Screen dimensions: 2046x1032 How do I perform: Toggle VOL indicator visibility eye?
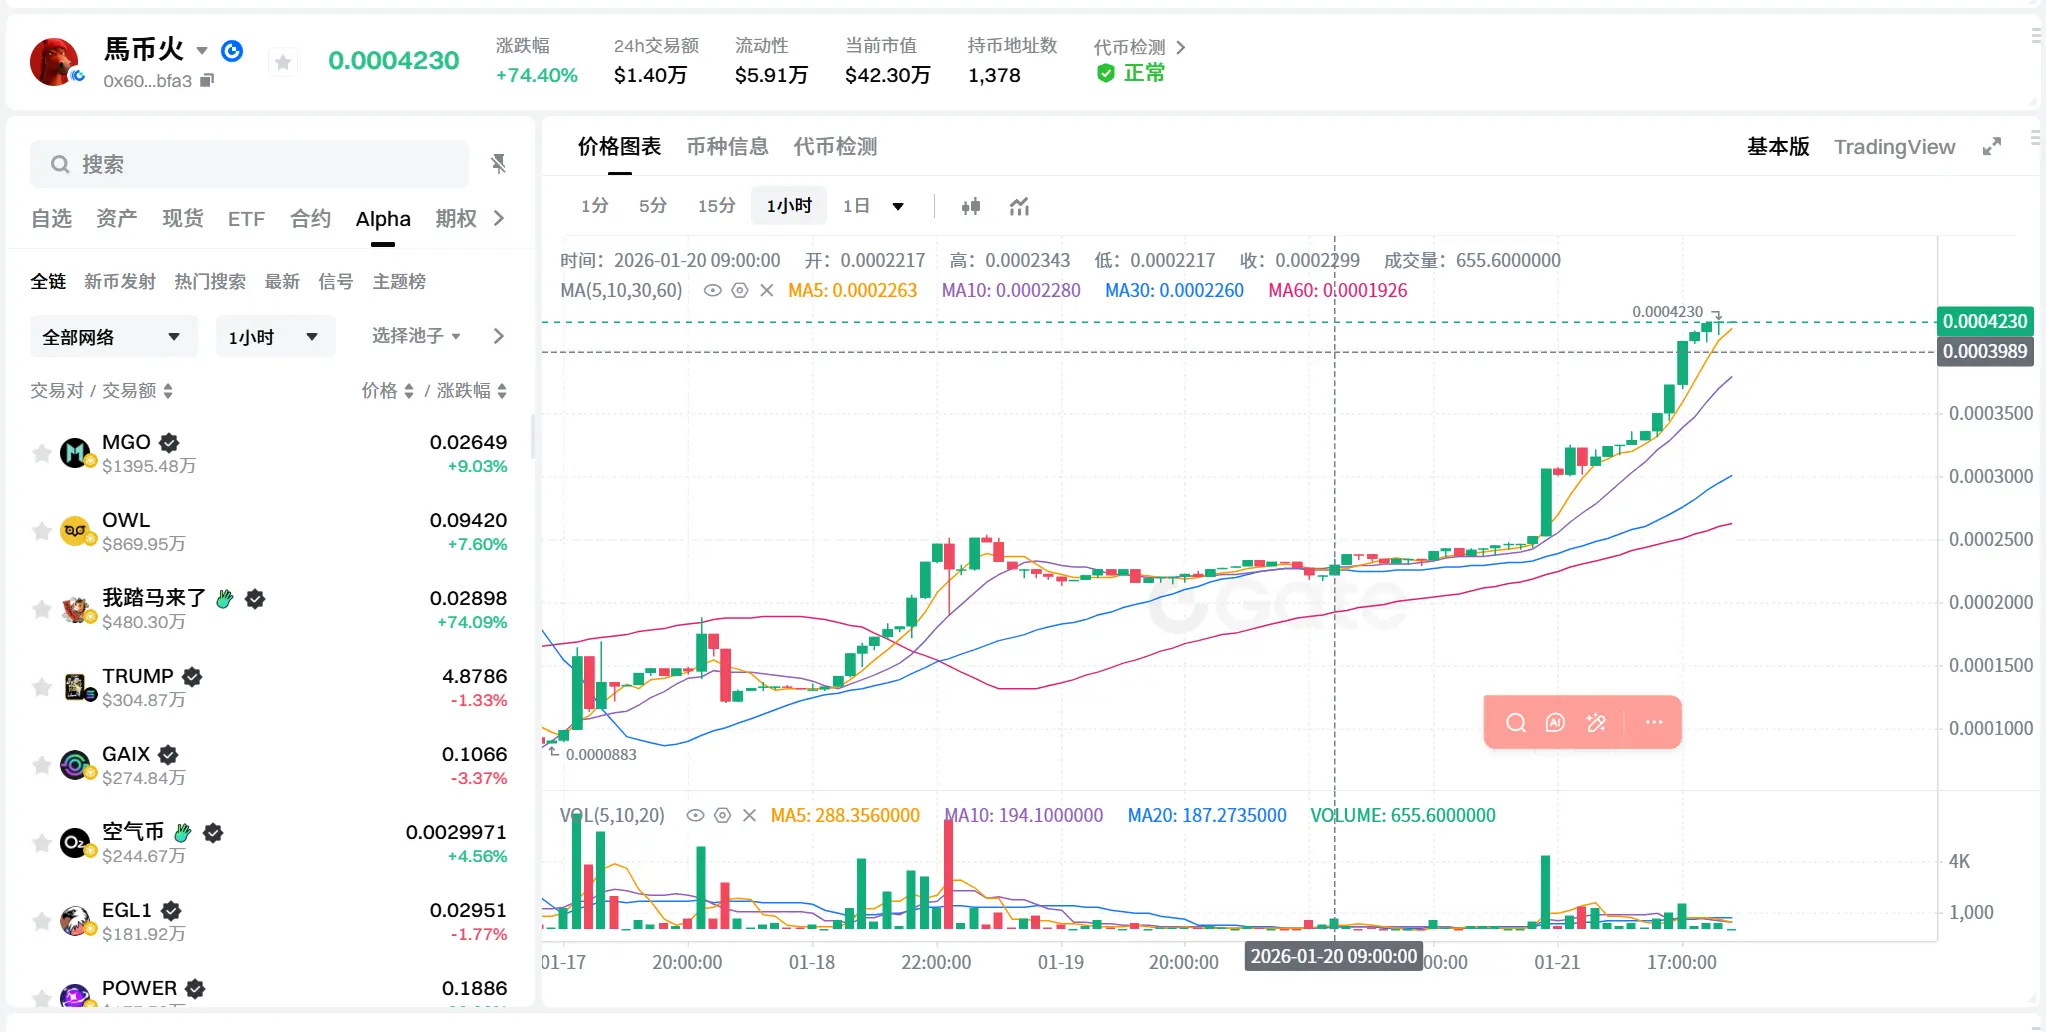pyautogui.click(x=695, y=816)
